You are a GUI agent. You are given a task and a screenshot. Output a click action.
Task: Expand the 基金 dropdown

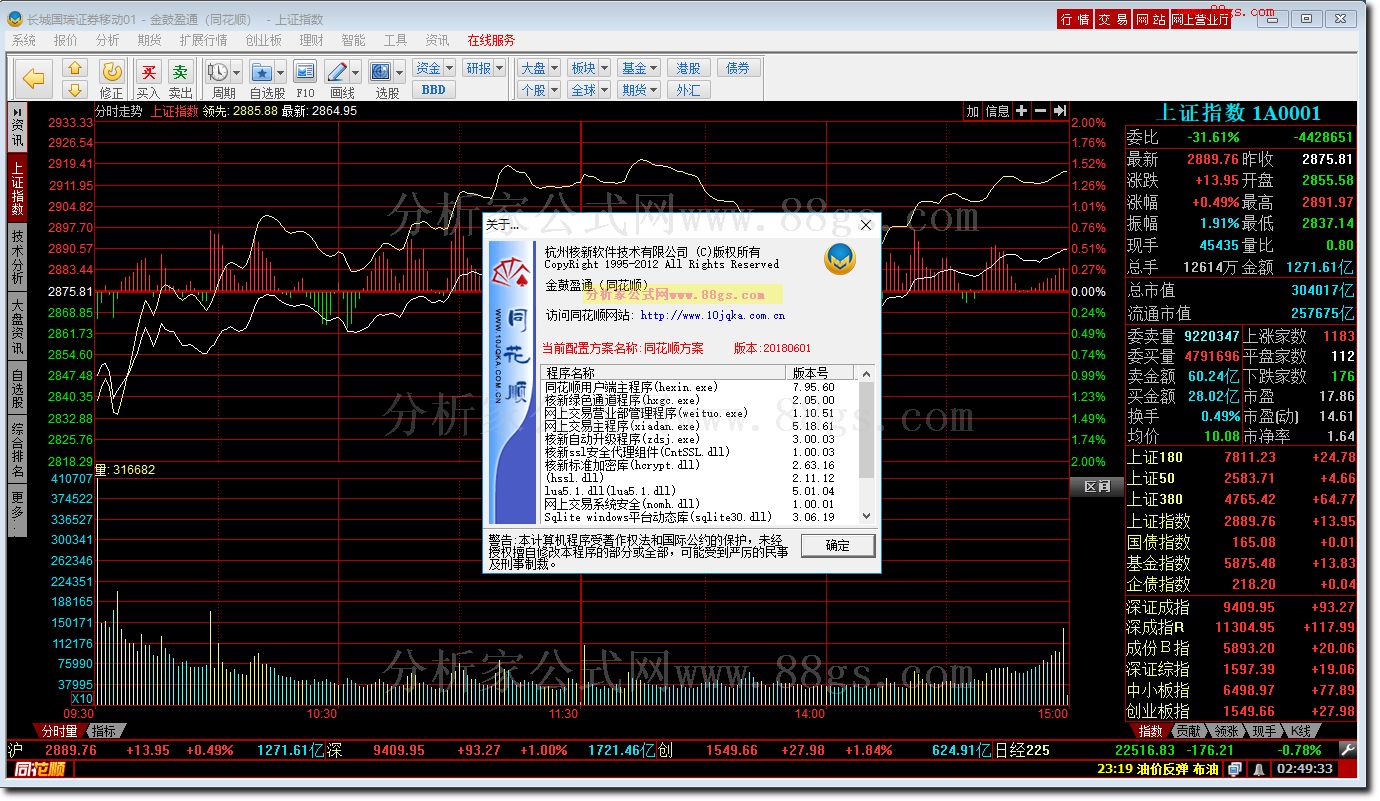[653, 68]
